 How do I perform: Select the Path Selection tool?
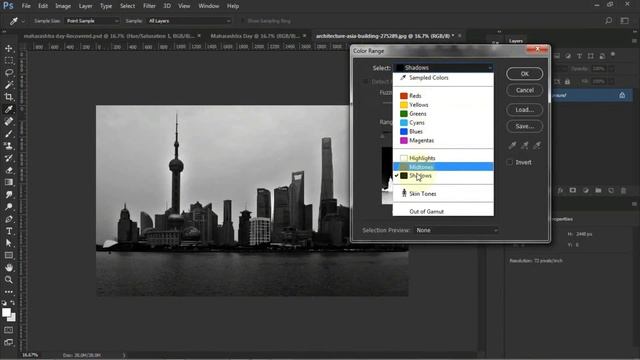tap(9, 243)
